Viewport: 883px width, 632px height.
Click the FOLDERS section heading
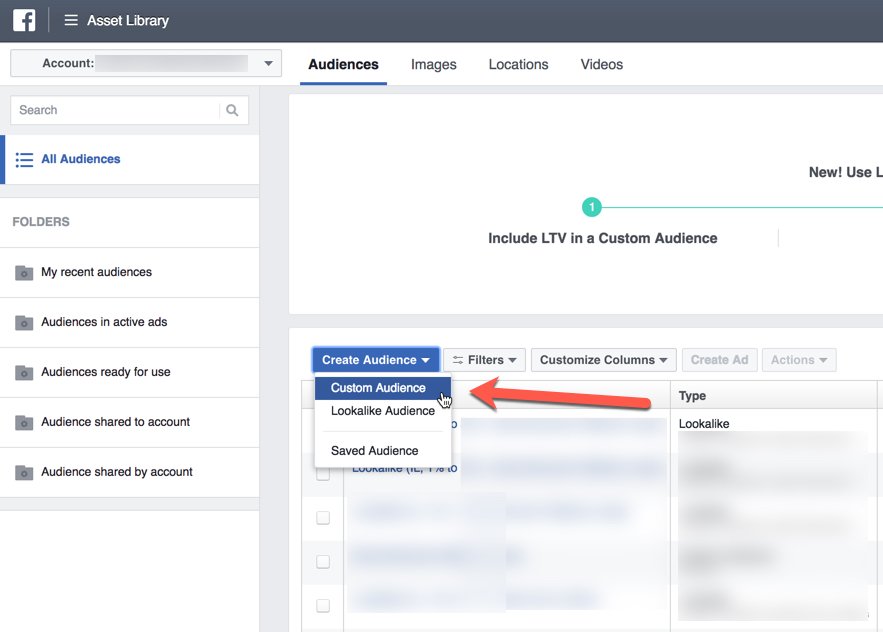point(41,222)
